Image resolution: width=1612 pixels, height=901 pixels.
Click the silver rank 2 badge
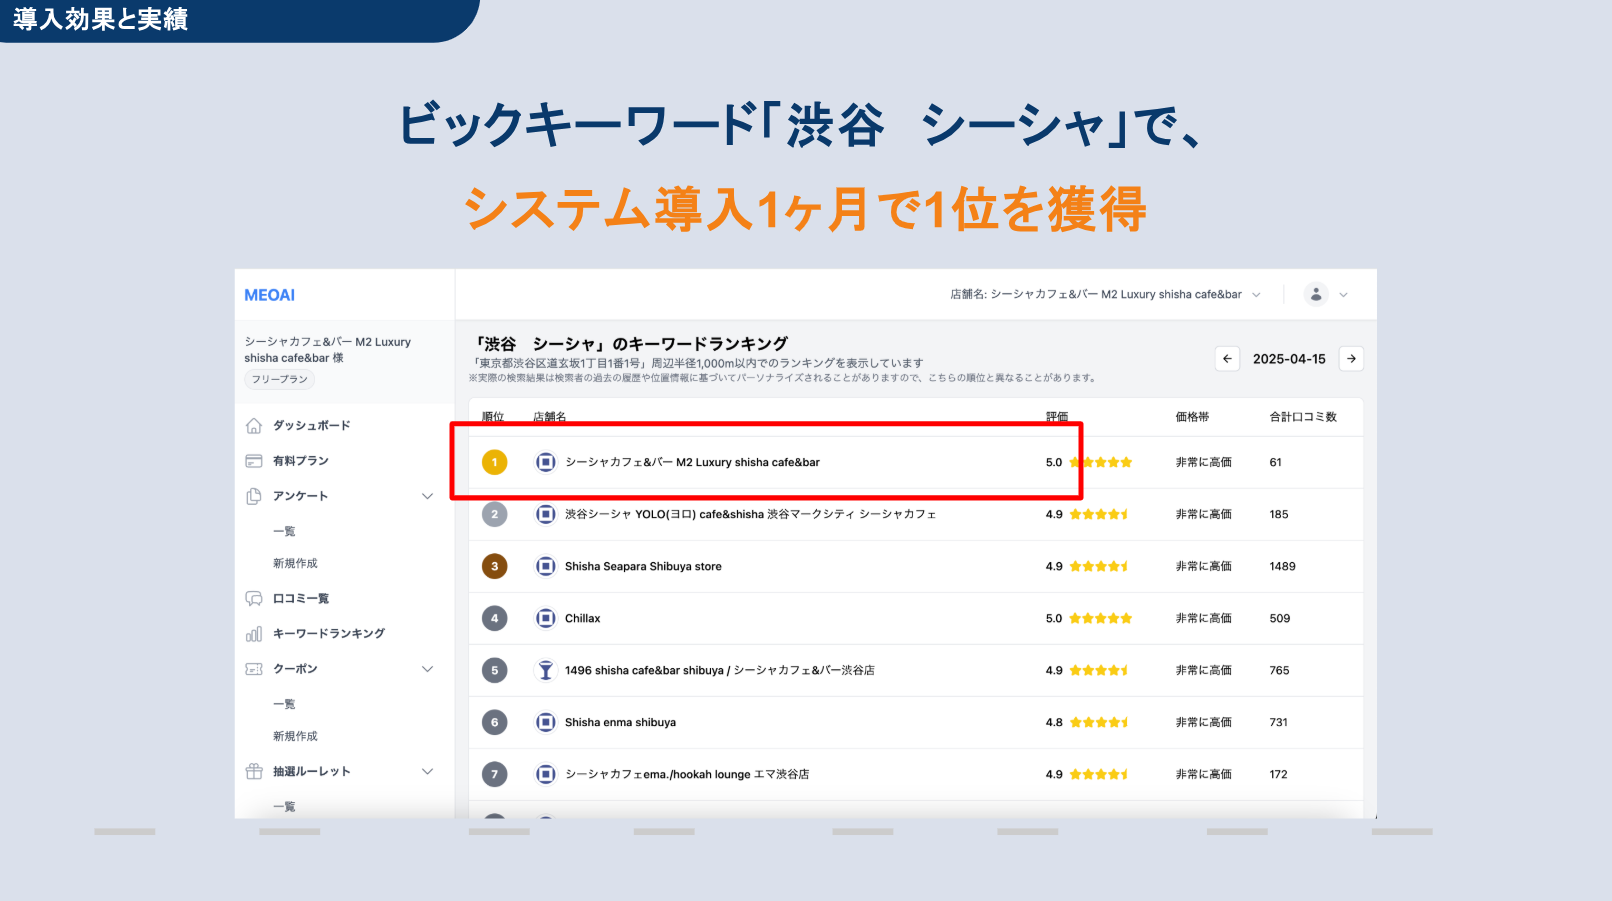pyautogui.click(x=494, y=514)
